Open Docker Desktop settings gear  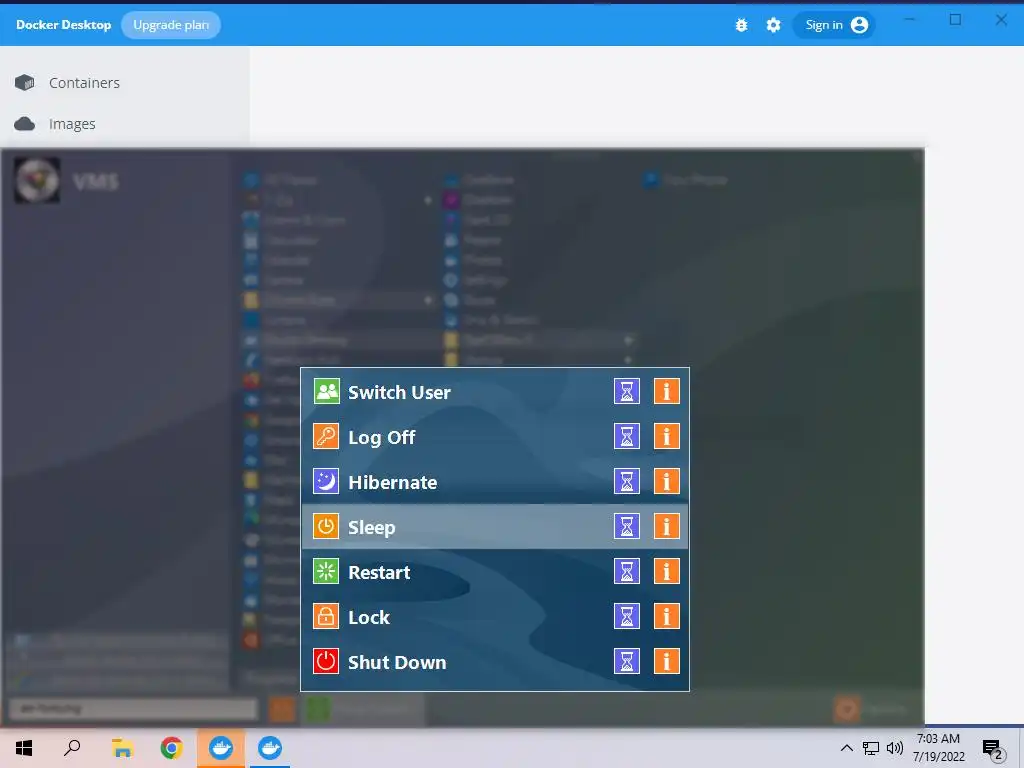[x=773, y=25]
